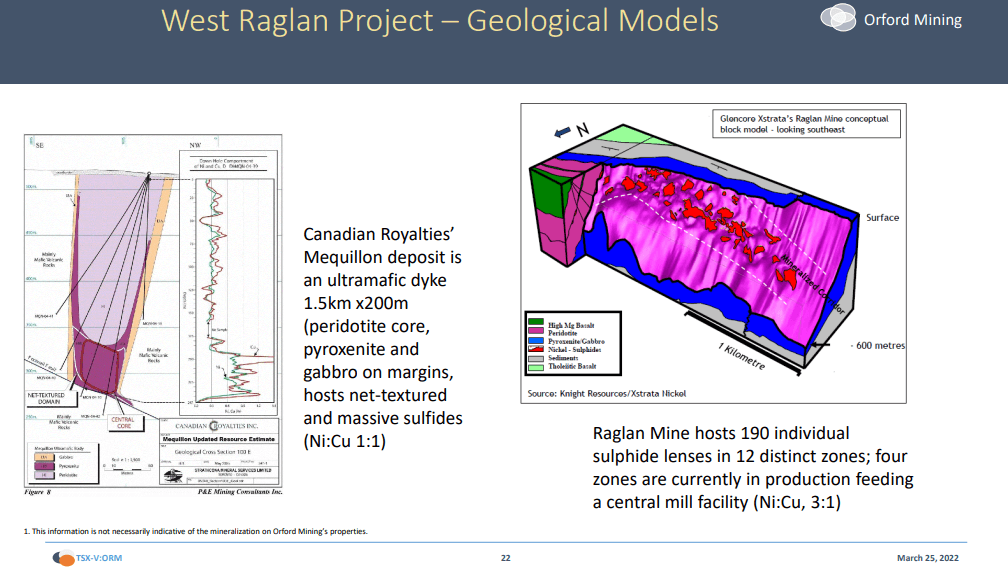The image size is (1008, 568).
Task: Click the NW direction label on cross section
Action: [195, 145]
